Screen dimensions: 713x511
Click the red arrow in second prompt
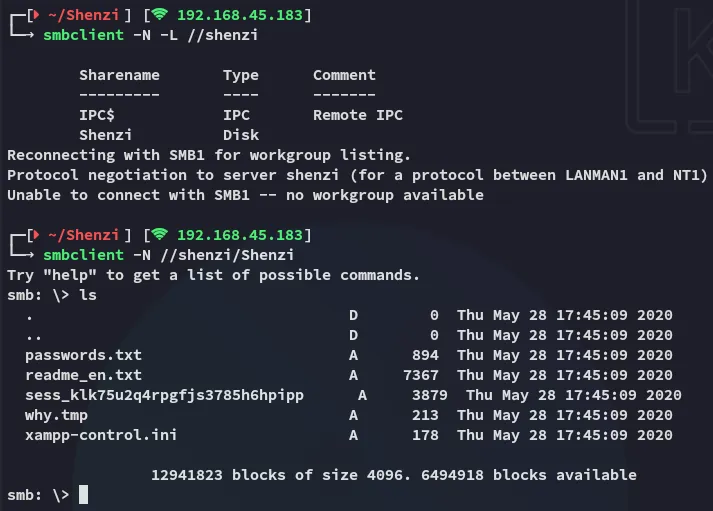[37, 235]
